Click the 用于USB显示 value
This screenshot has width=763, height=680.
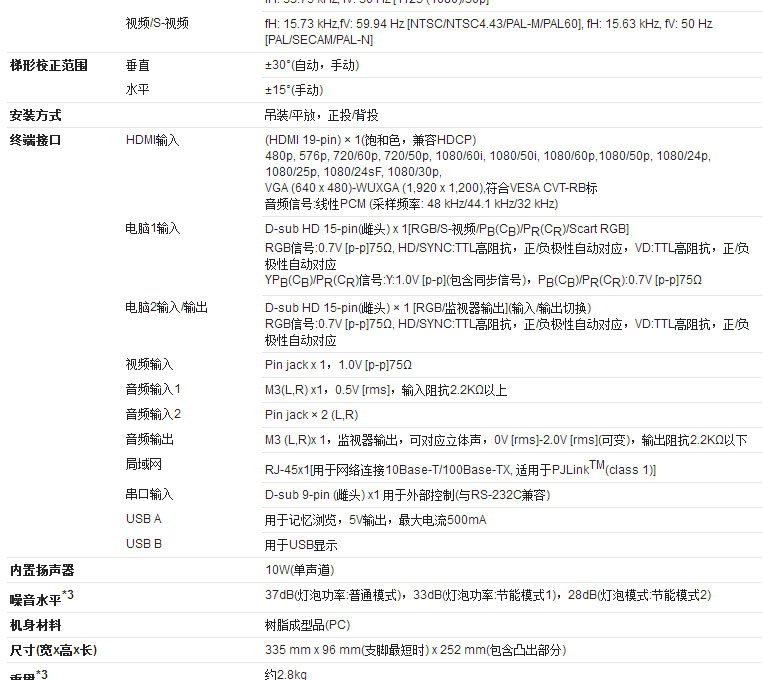pos(301,545)
